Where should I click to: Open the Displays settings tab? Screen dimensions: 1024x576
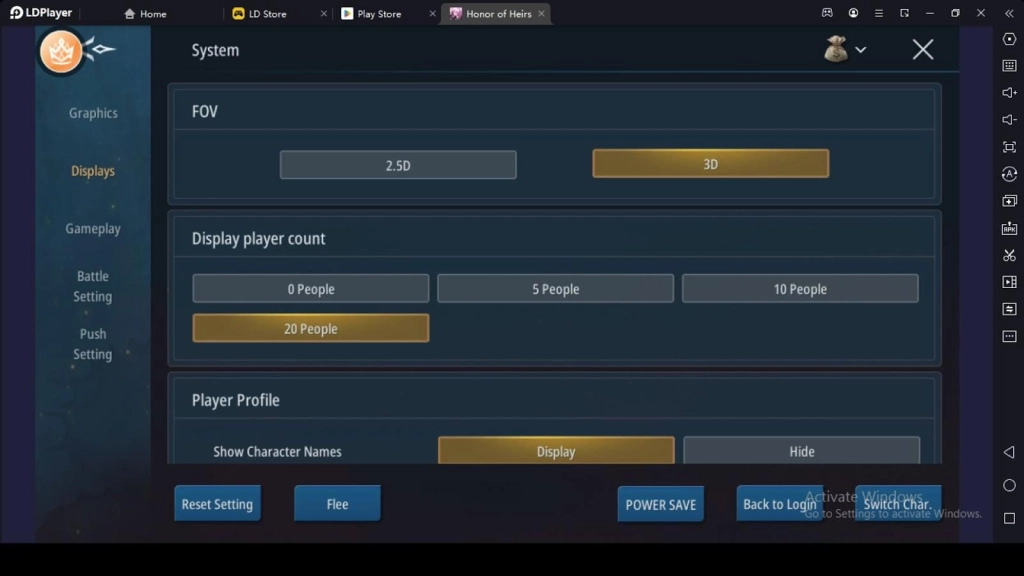93,171
